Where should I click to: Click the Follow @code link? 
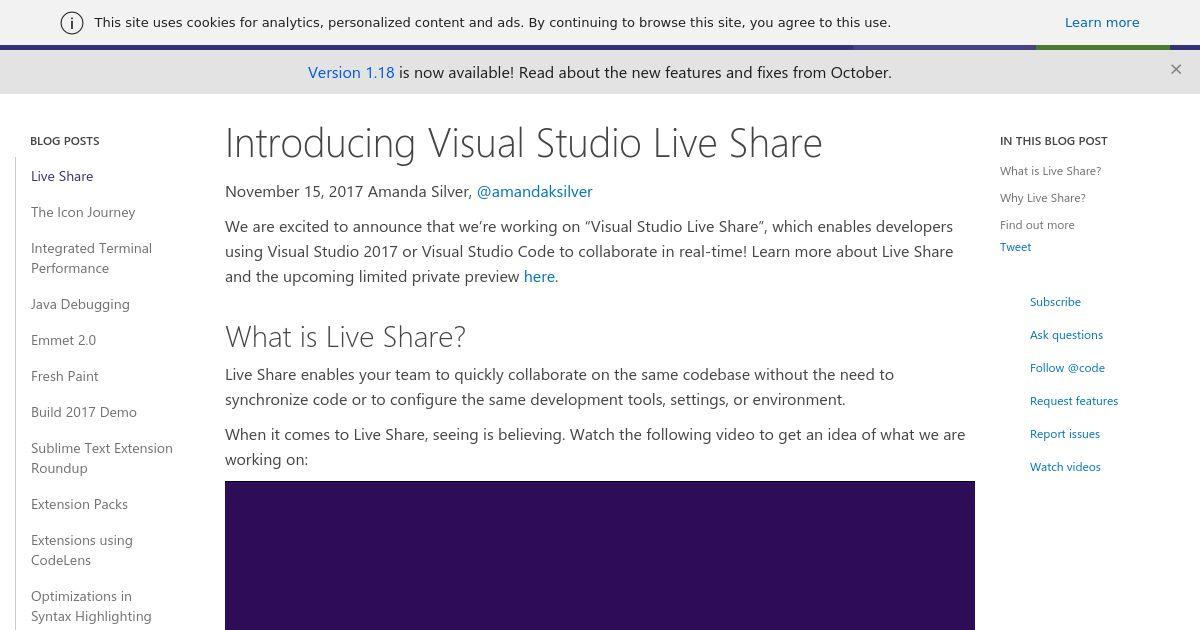click(x=1067, y=368)
